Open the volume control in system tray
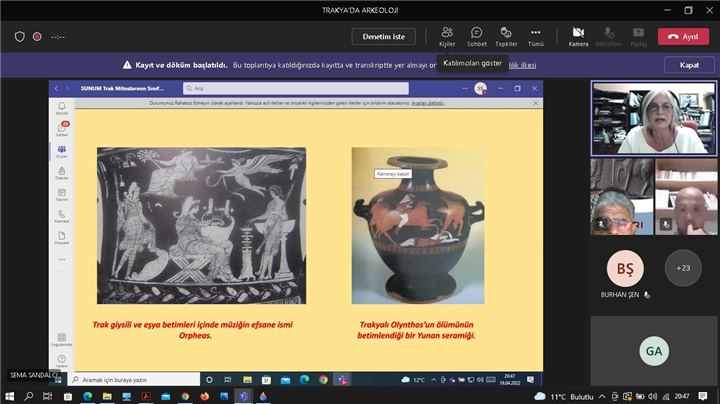Screen dimensions: 720x404 pos(652,396)
